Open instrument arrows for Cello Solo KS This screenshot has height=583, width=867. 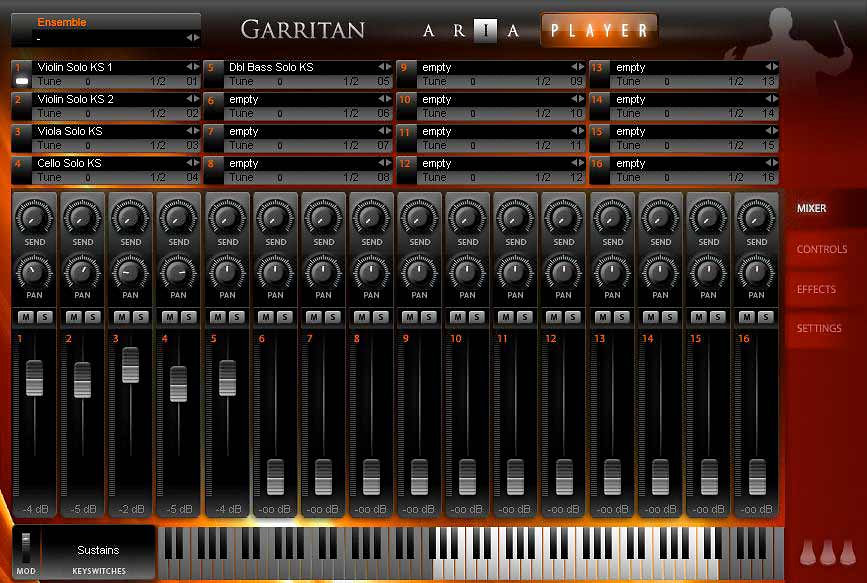(192, 163)
